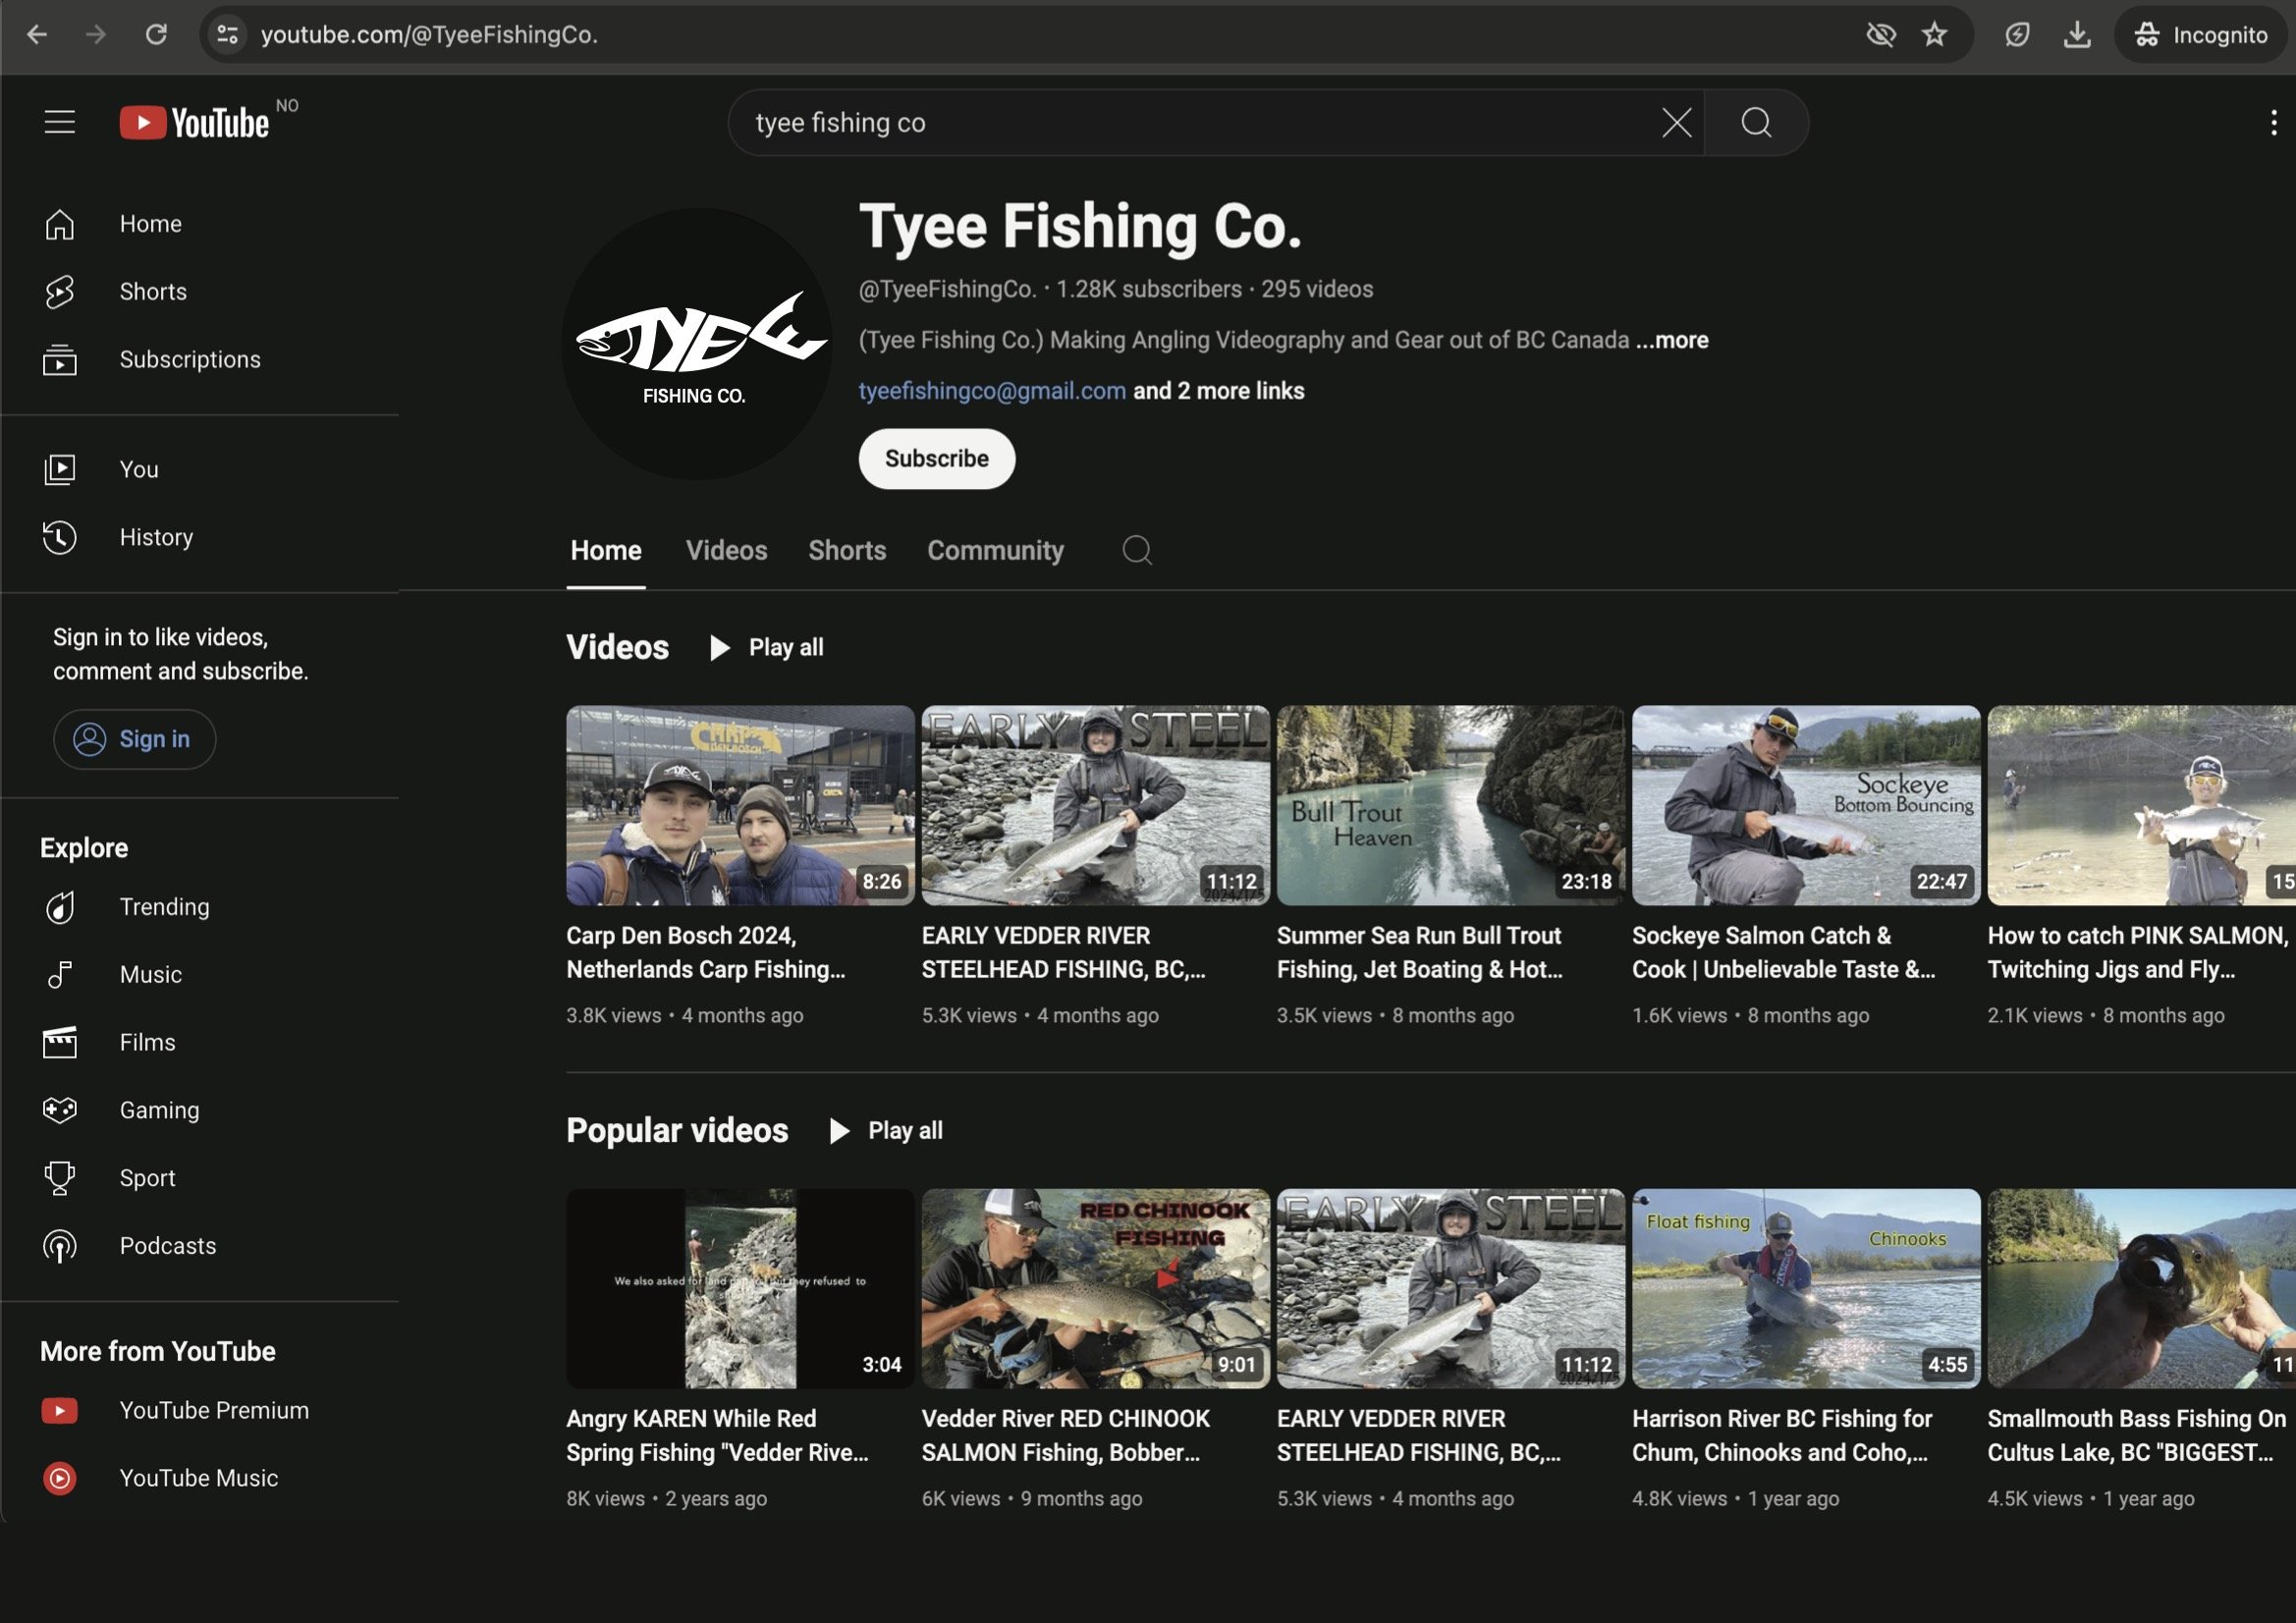Bookmark page with the star icon
The width and height of the screenshot is (2296, 1623).
1934,35
